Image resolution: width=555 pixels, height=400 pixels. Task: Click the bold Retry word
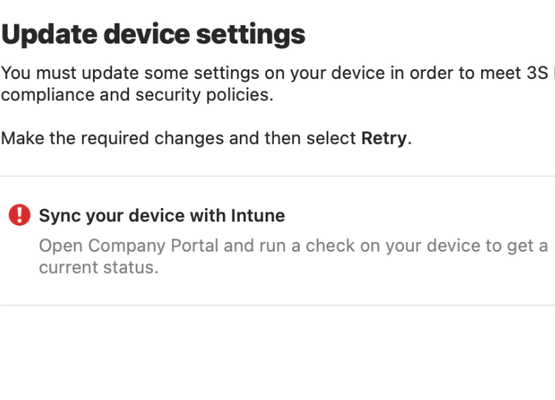pyautogui.click(x=384, y=138)
